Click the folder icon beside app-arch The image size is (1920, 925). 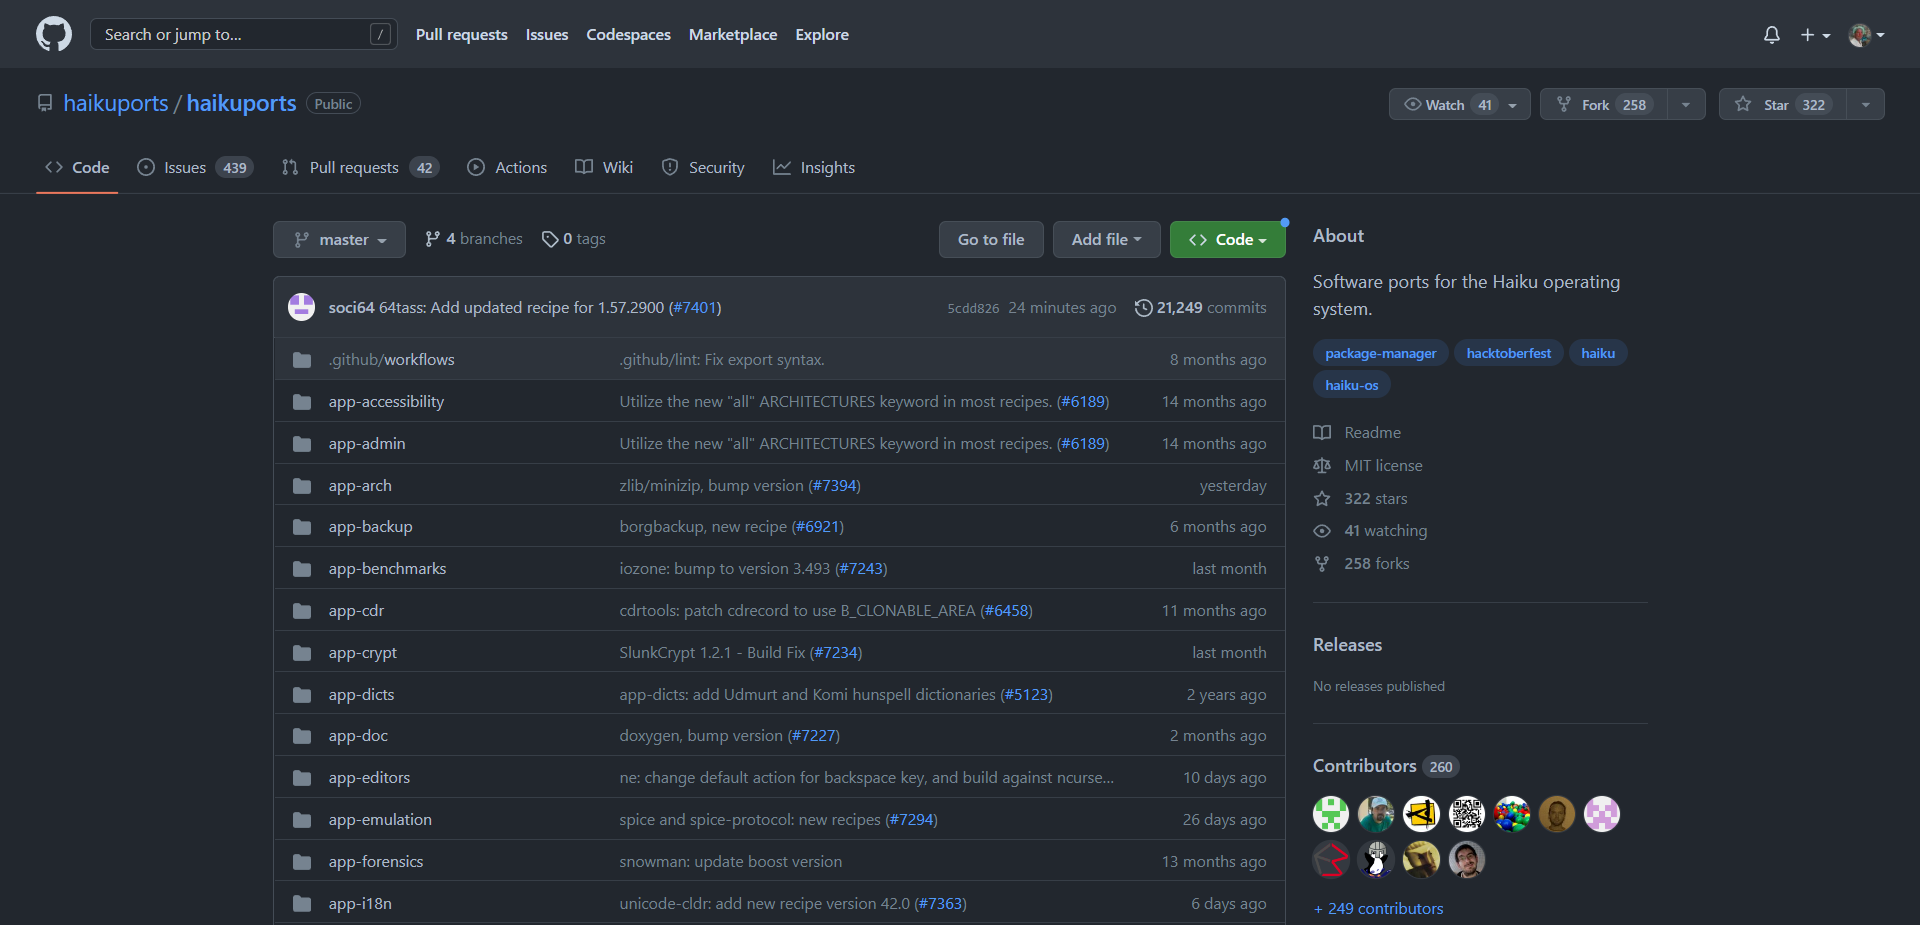302,486
